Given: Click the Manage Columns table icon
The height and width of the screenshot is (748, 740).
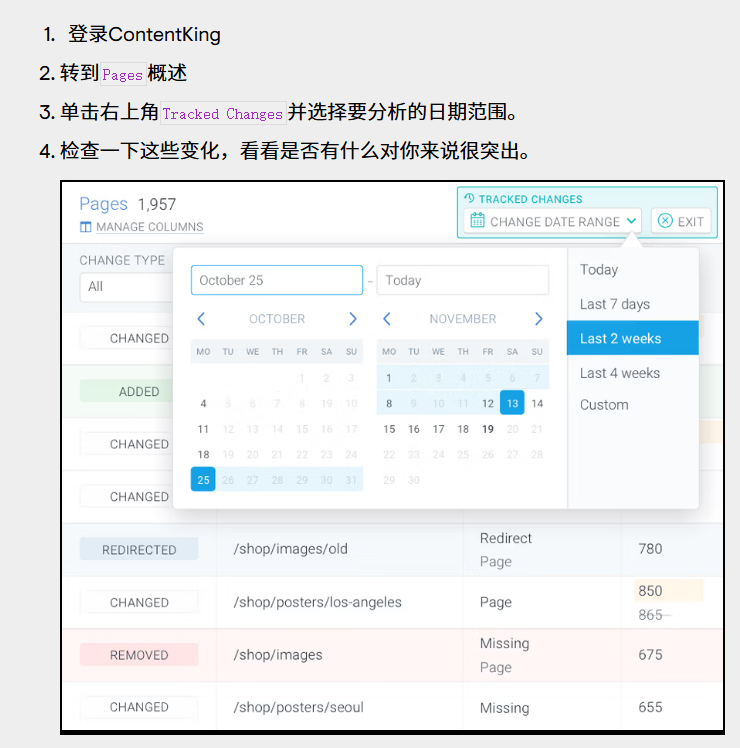Looking at the screenshot, I should 86,227.
